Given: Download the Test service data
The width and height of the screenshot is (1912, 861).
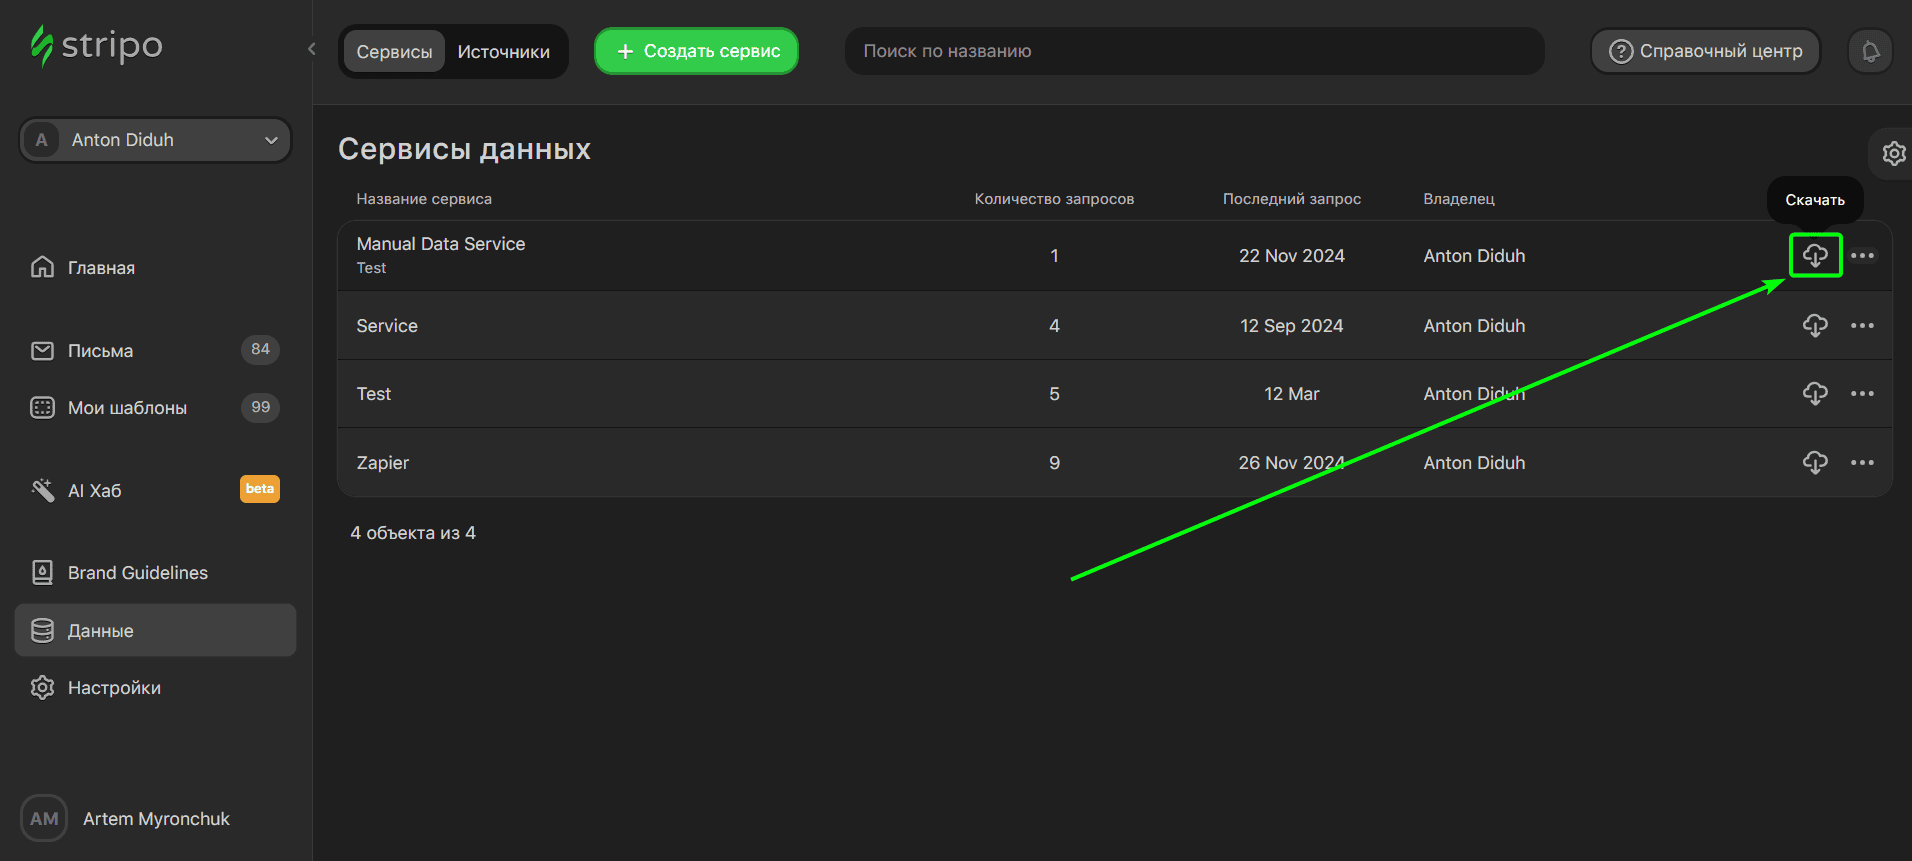Looking at the screenshot, I should click(1815, 394).
